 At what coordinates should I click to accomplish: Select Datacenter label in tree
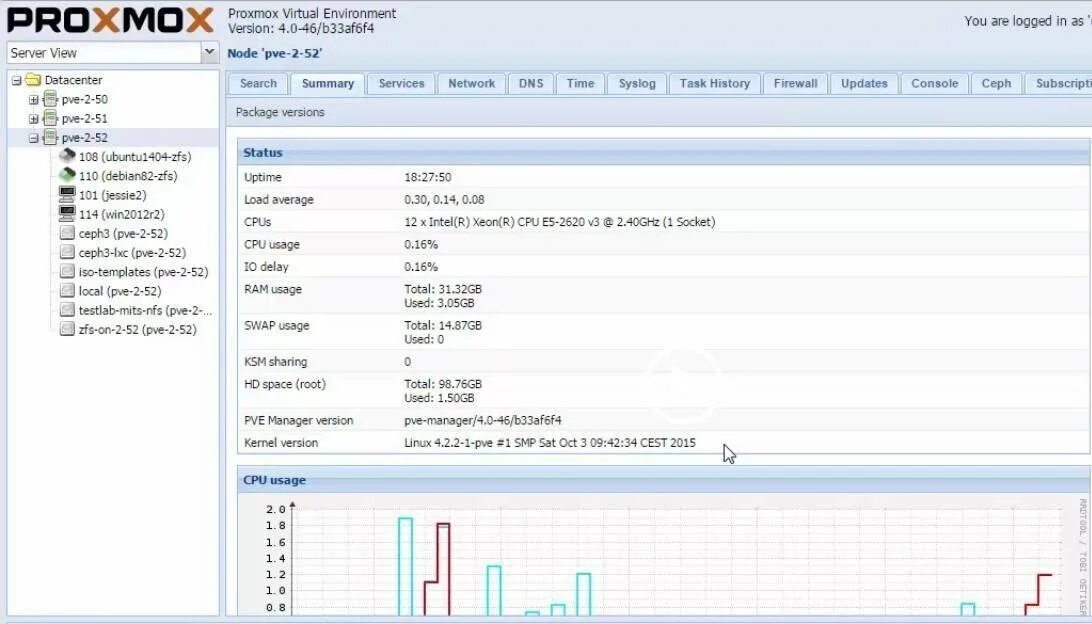(73, 80)
